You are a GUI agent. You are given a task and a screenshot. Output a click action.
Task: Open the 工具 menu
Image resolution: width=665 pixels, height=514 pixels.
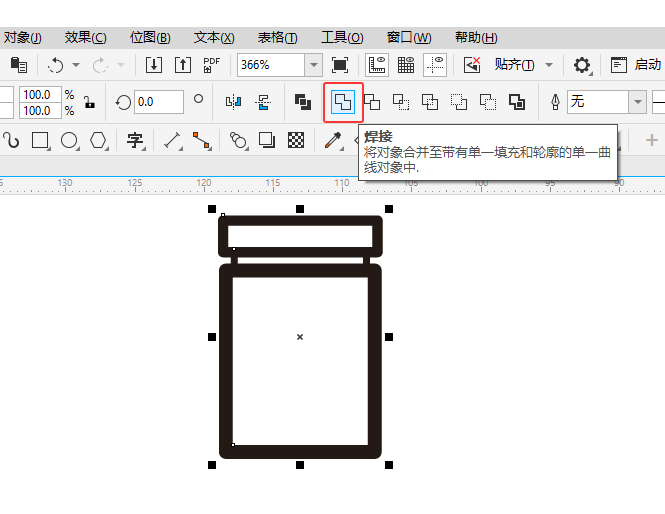click(342, 38)
